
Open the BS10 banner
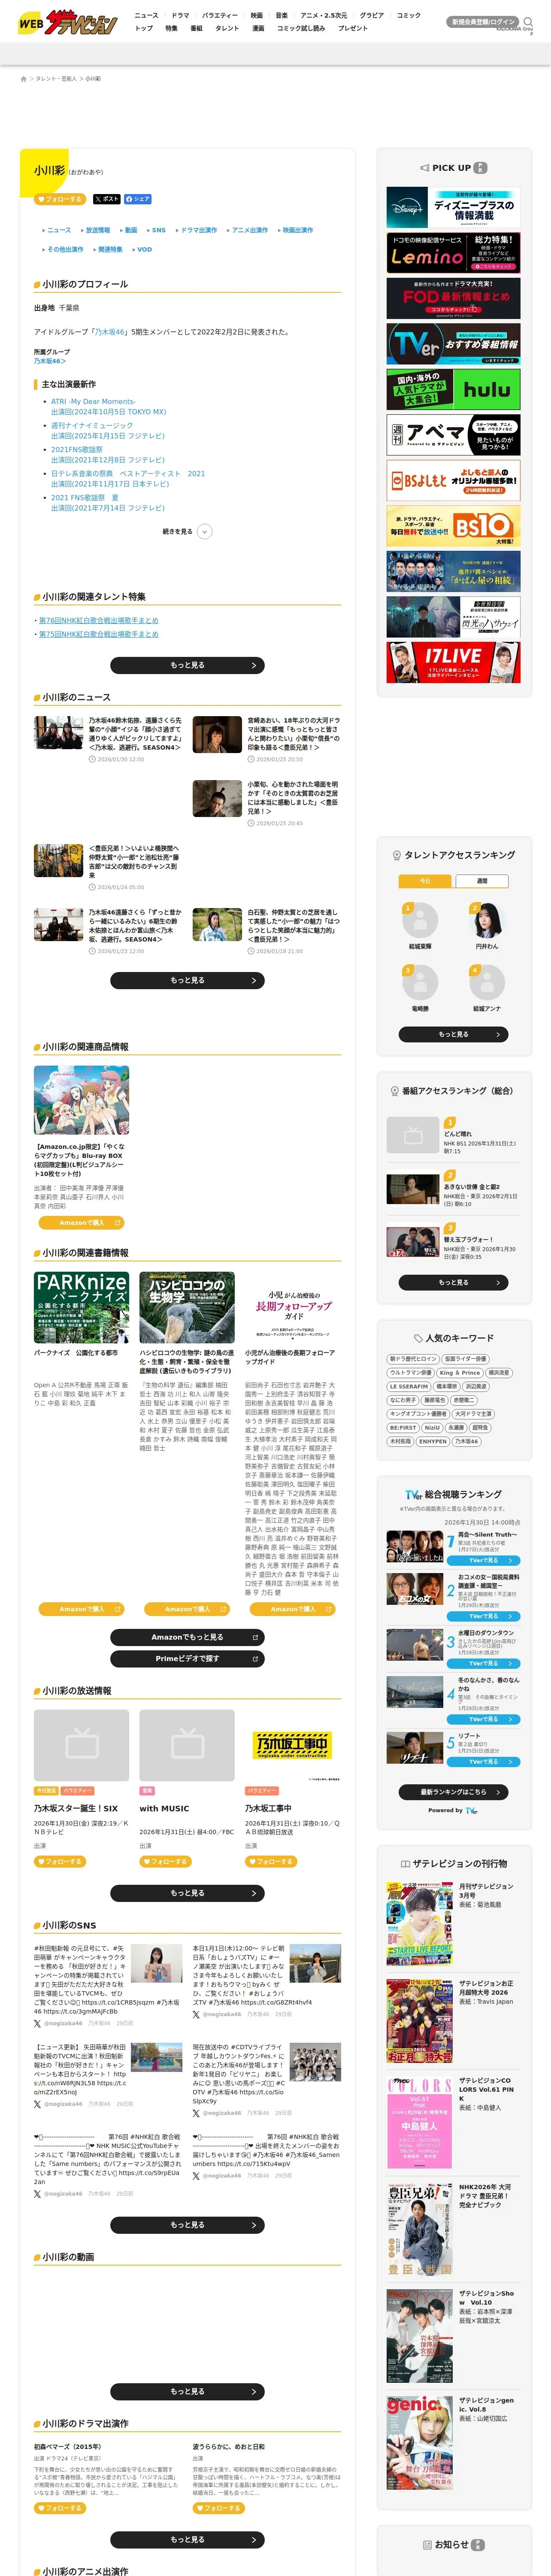453,526
